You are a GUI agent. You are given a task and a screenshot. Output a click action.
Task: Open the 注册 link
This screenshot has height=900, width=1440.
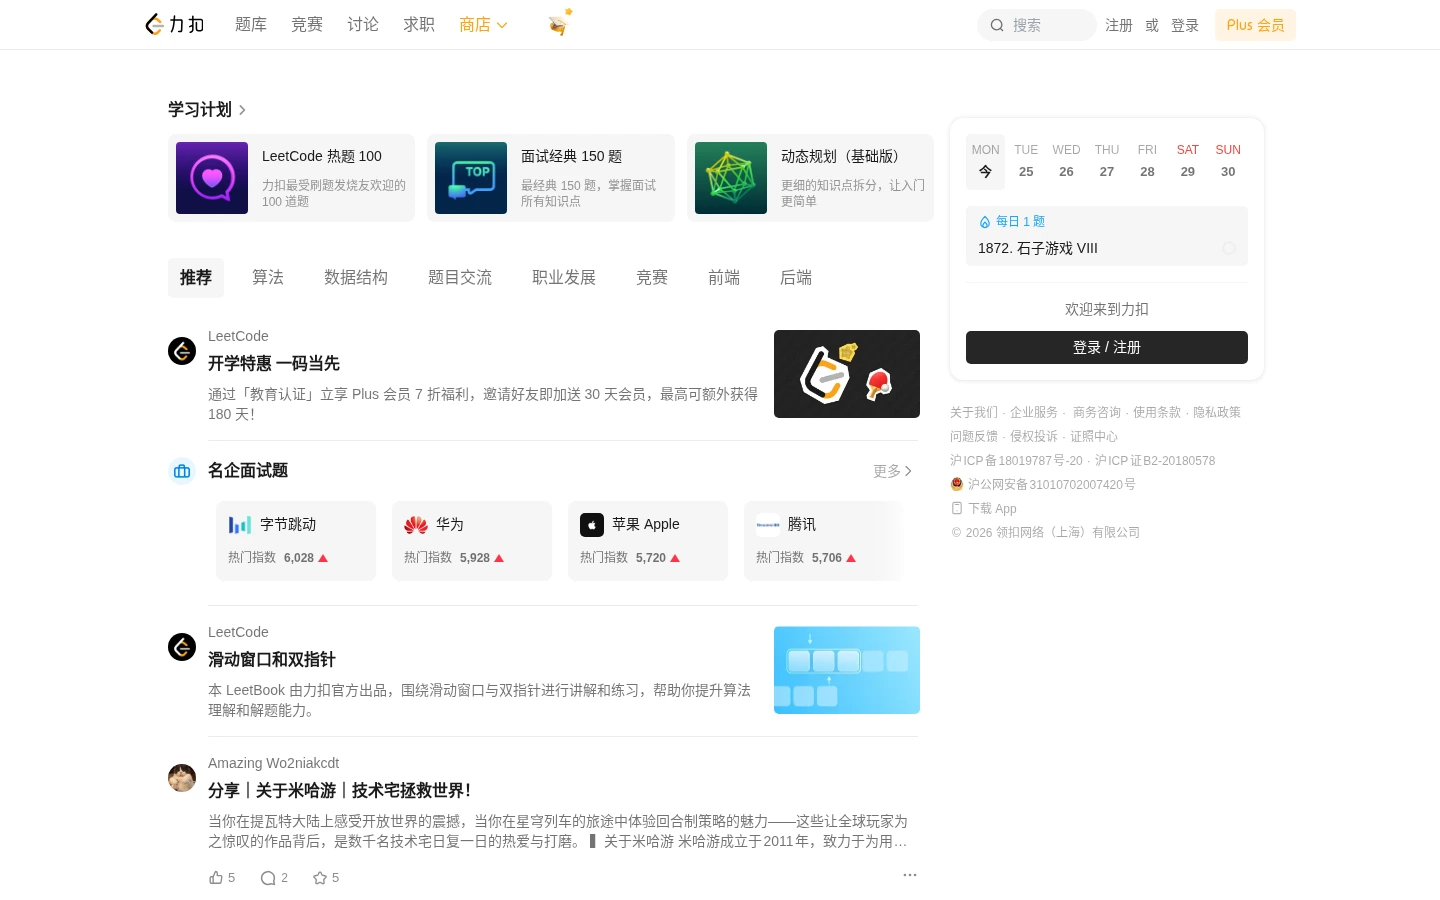click(1119, 25)
